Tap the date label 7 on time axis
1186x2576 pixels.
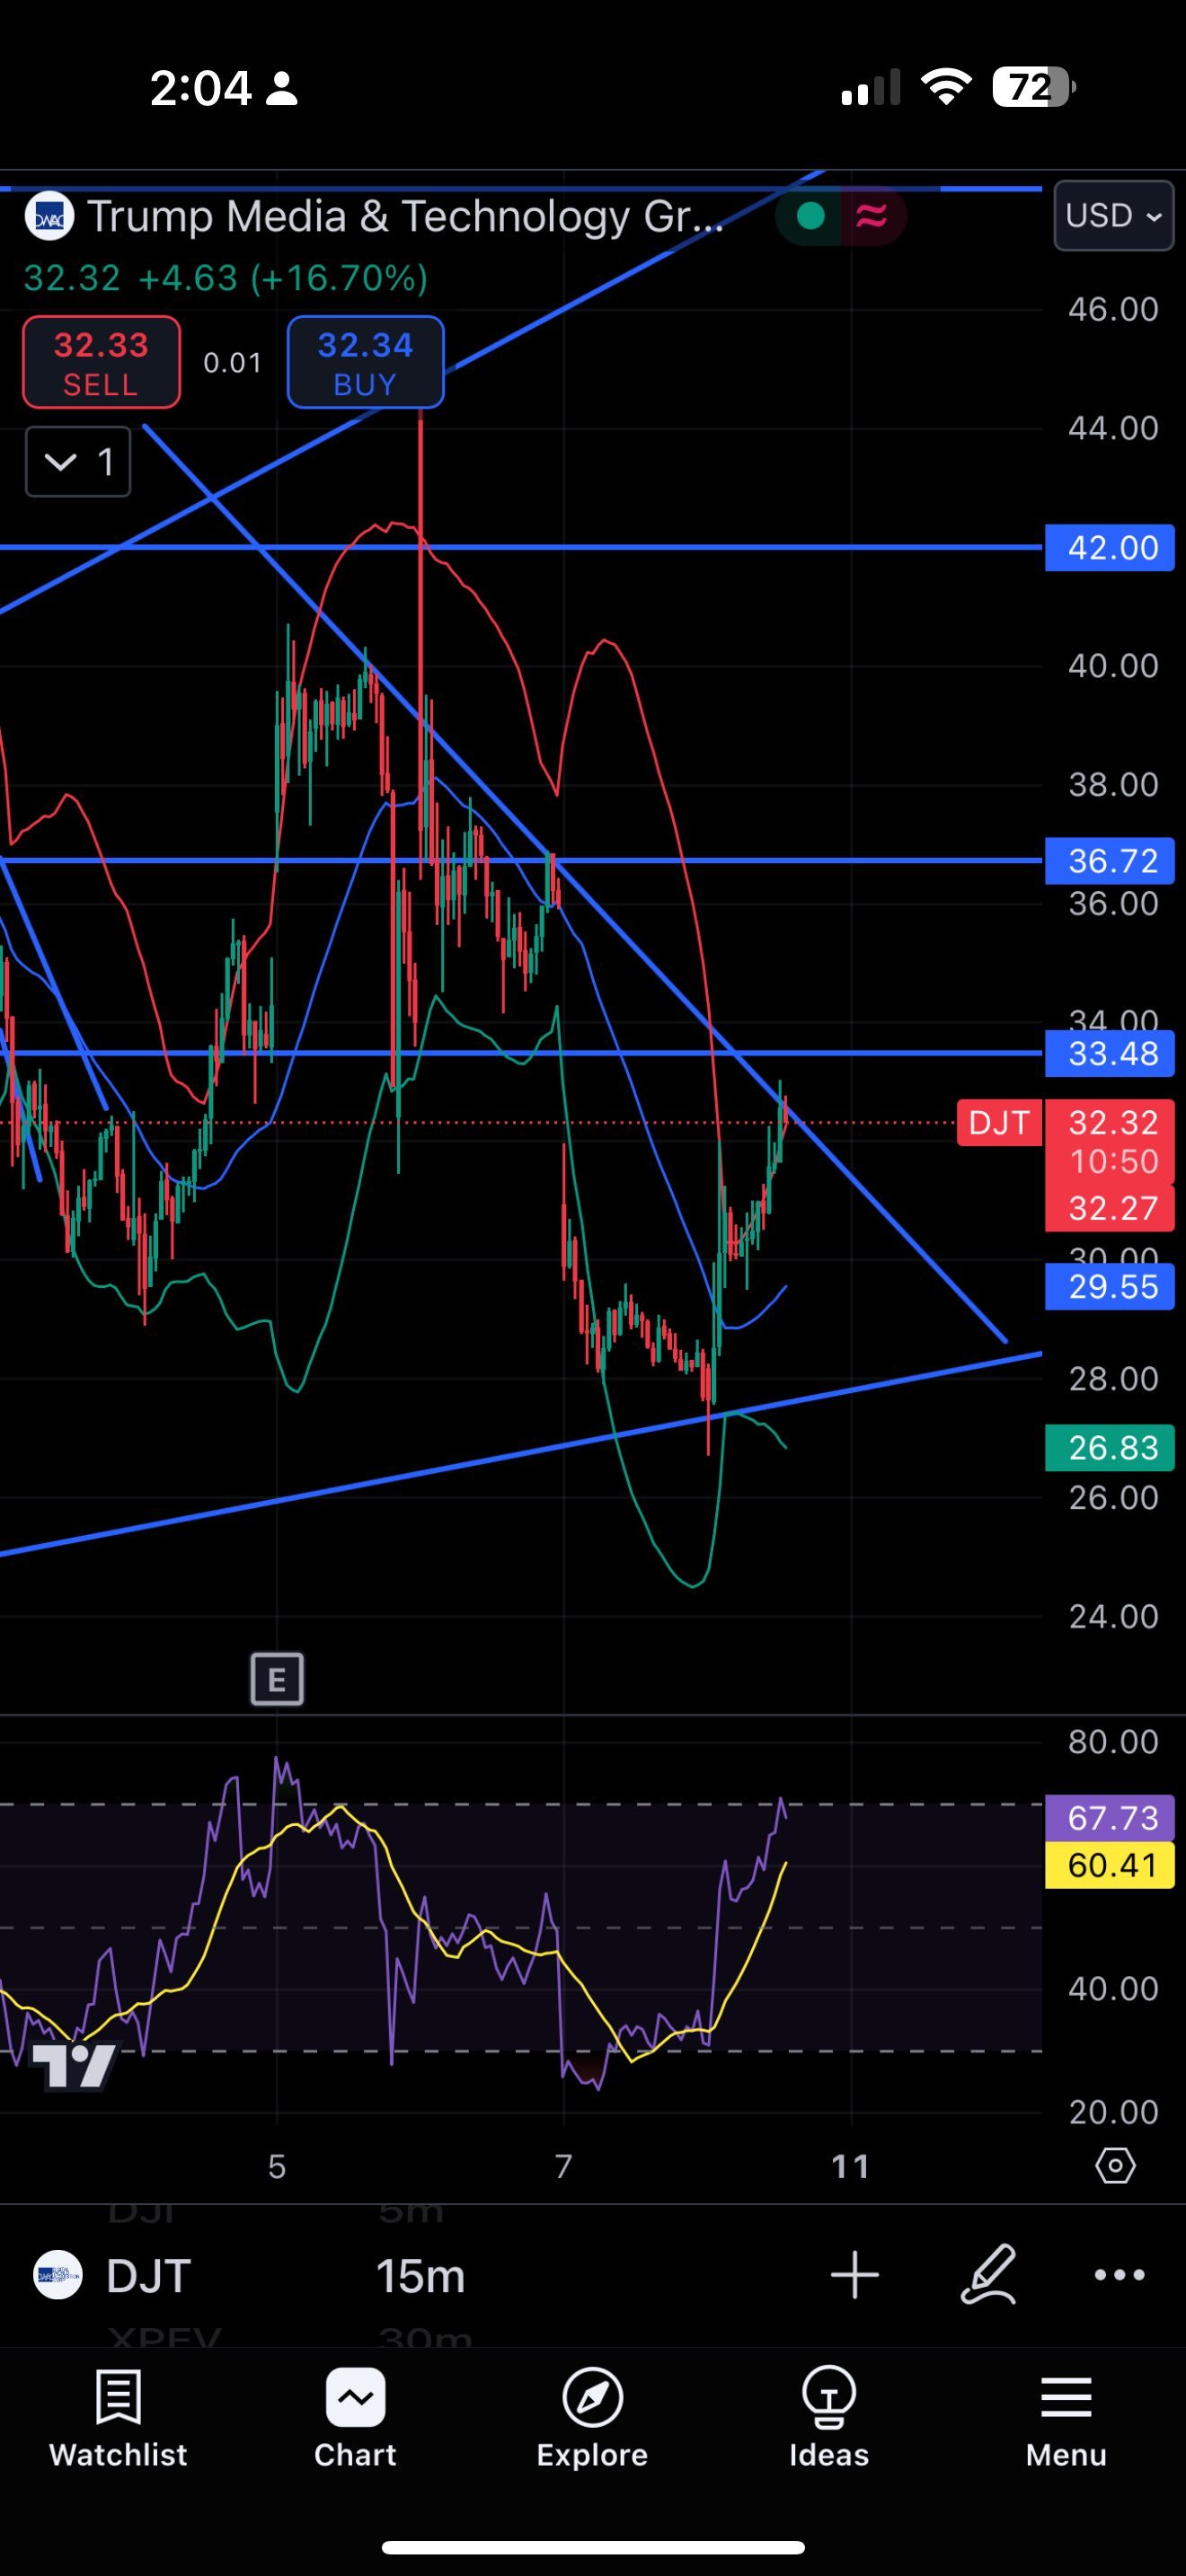tap(564, 2166)
